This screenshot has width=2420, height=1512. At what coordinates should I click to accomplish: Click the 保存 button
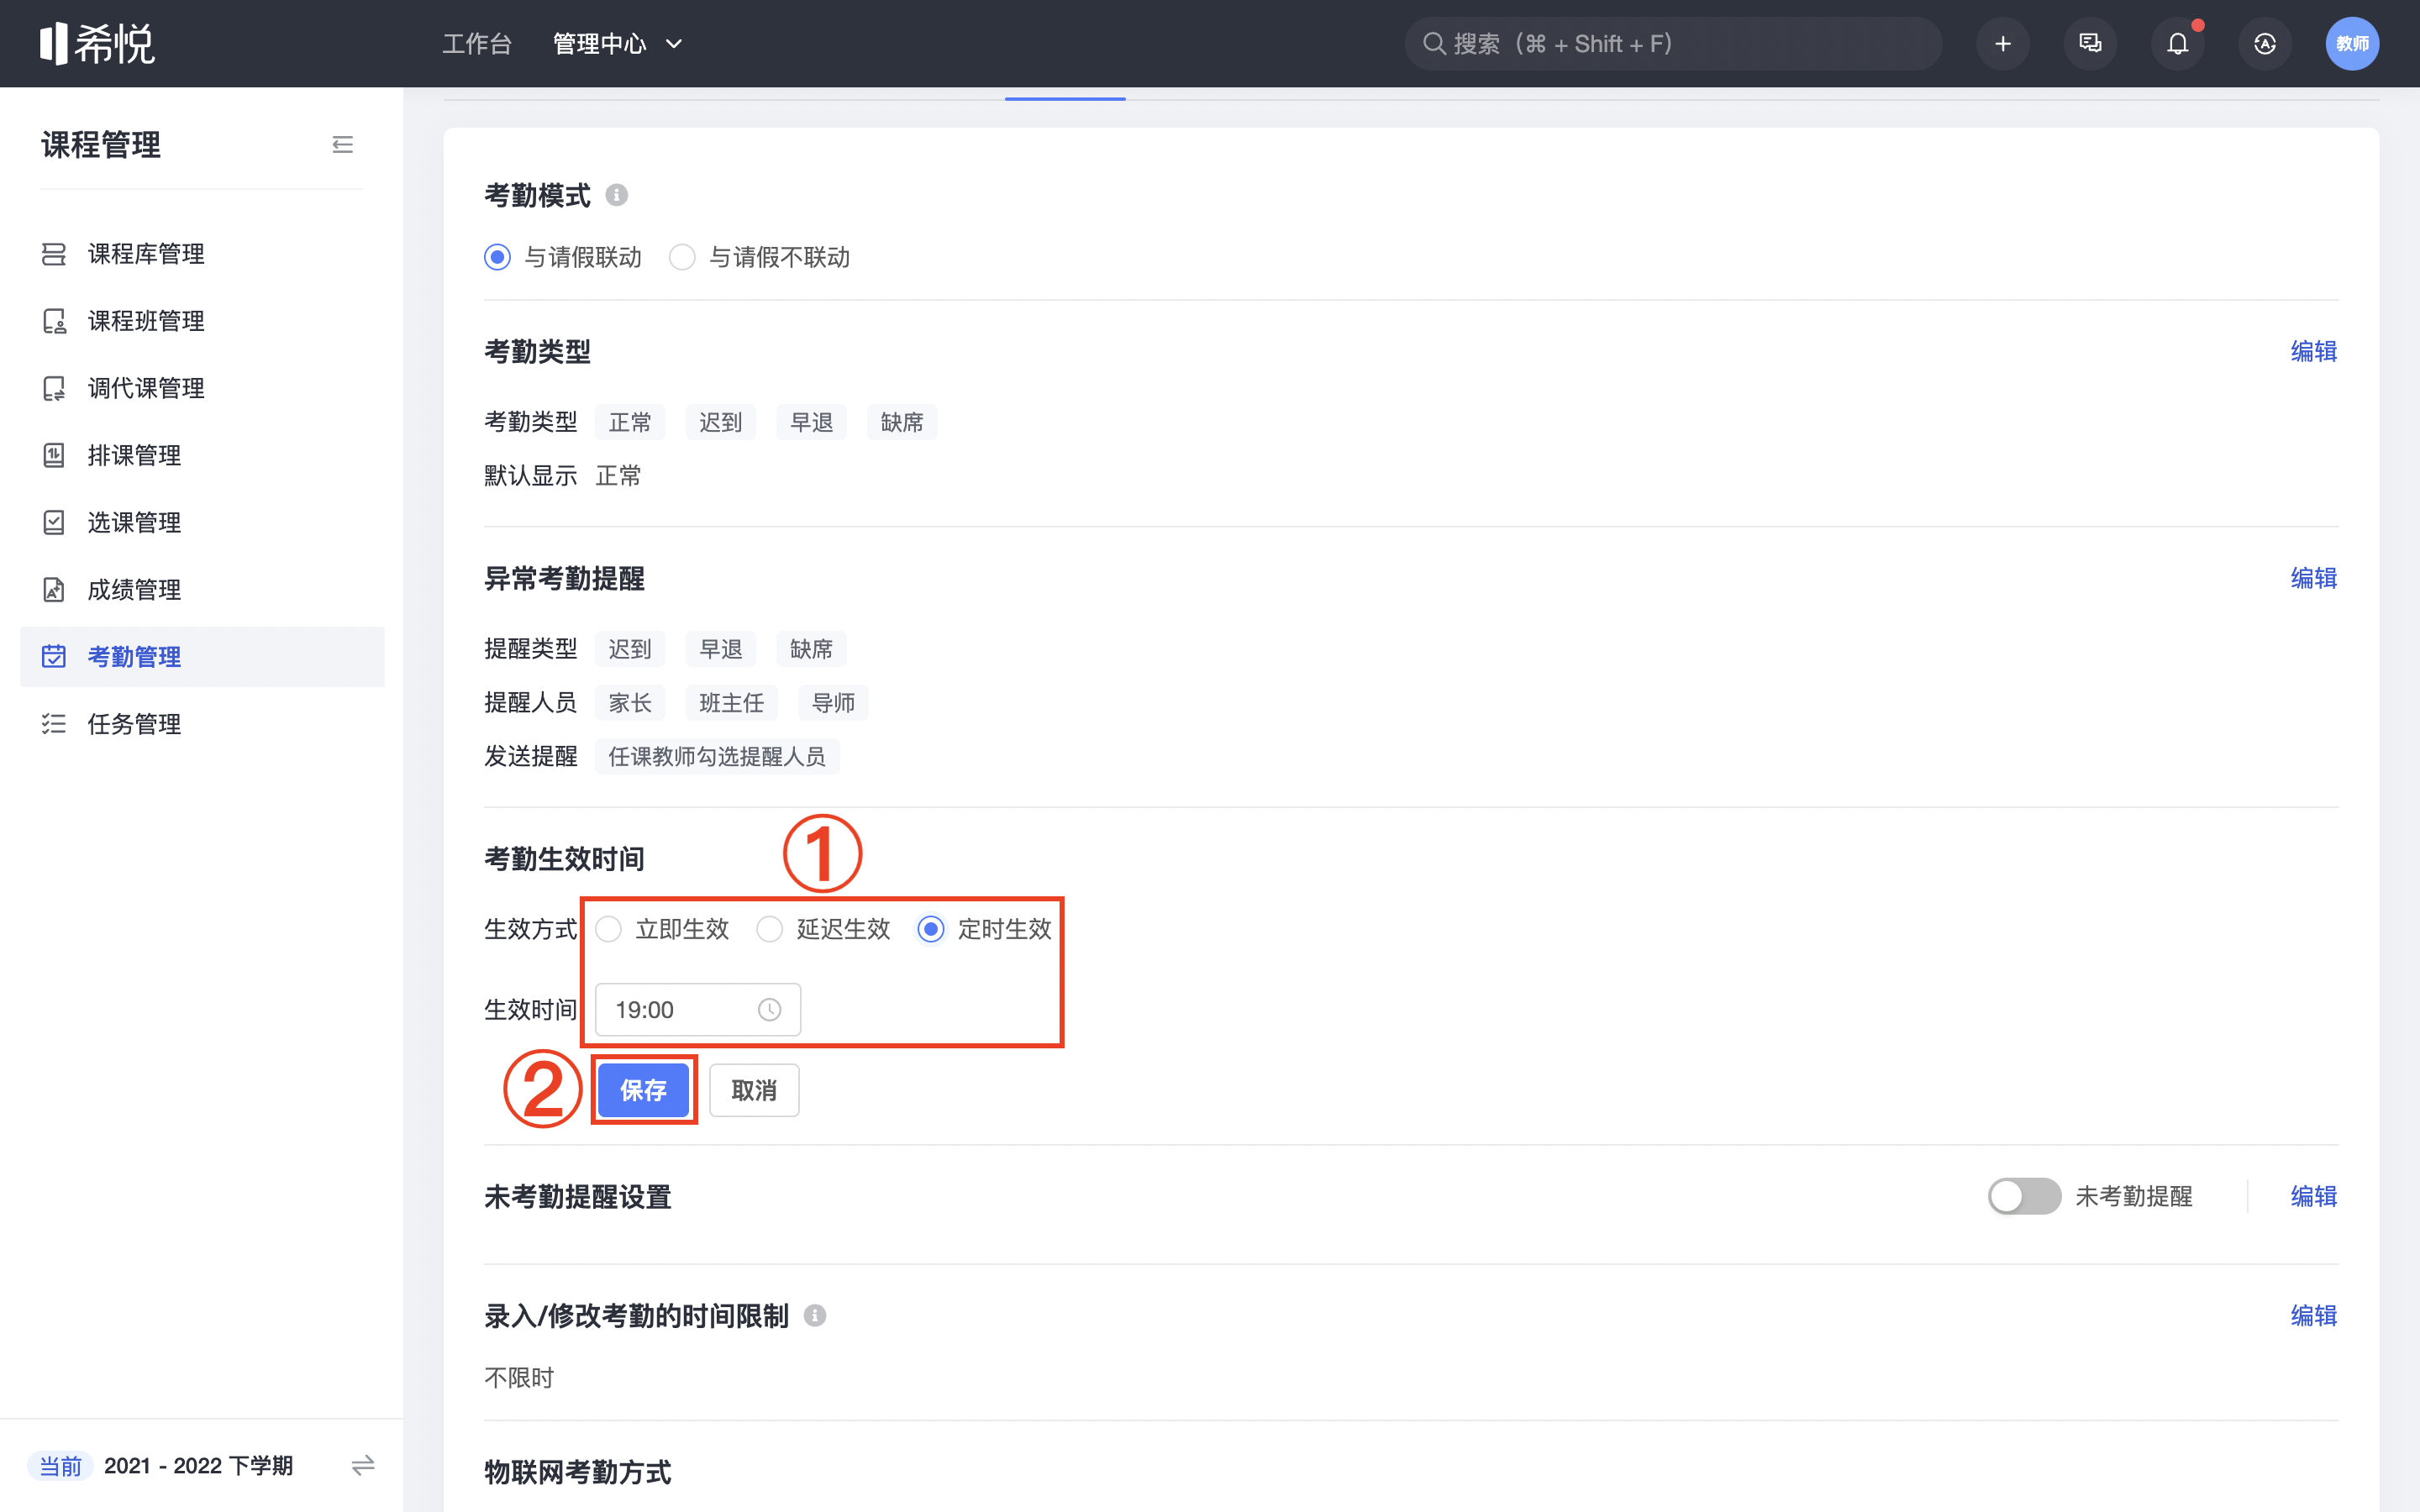tap(643, 1090)
